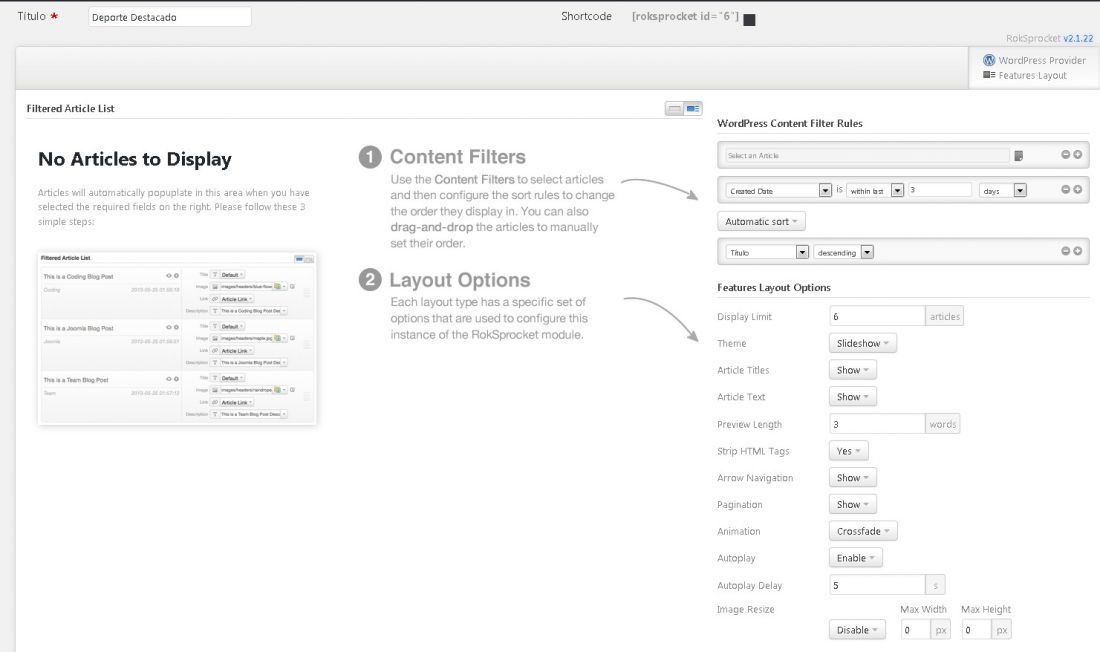Click the v2.1.22 version link
The height and width of the screenshot is (652, 1100).
1078,39
